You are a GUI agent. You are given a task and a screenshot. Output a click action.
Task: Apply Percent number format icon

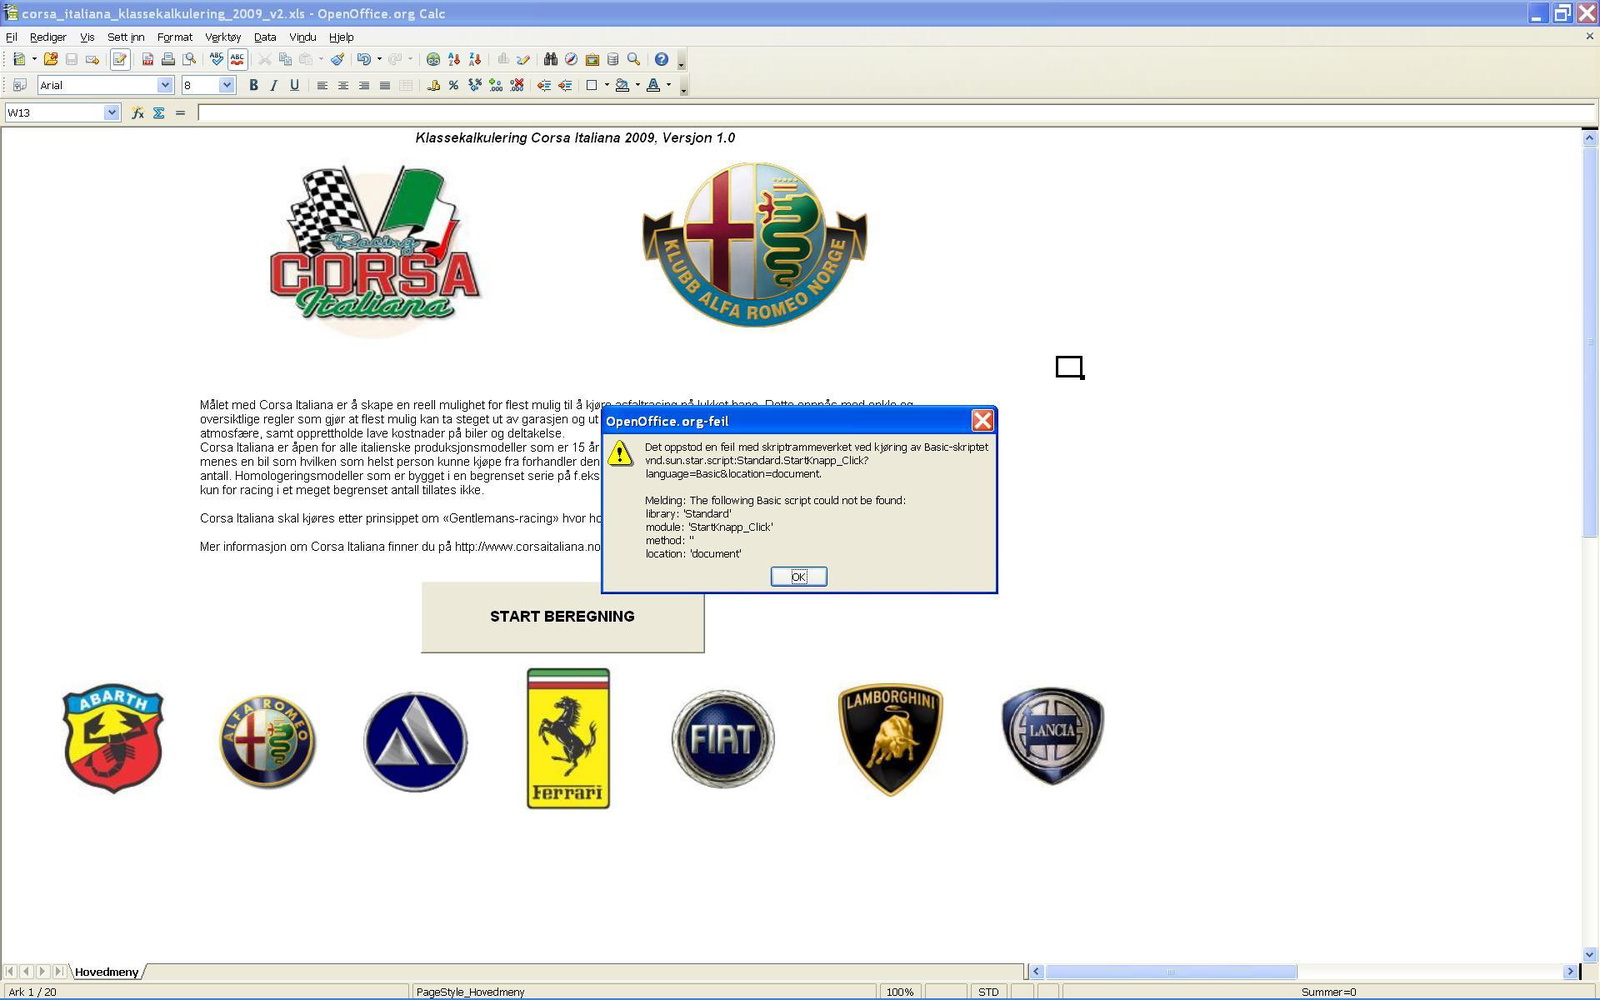click(x=454, y=86)
